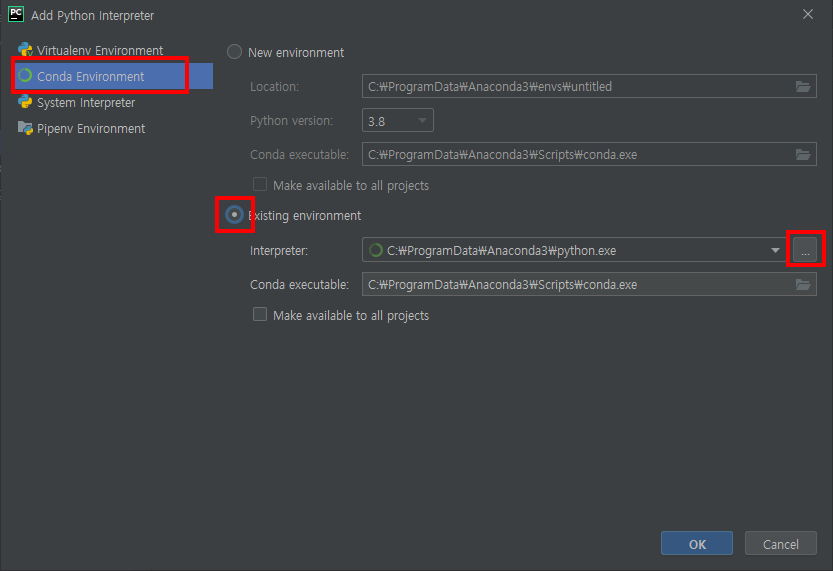The width and height of the screenshot is (833, 571).
Task: Choose the New environment radio button
Action: pyautogui.click(x=234, y=52)
